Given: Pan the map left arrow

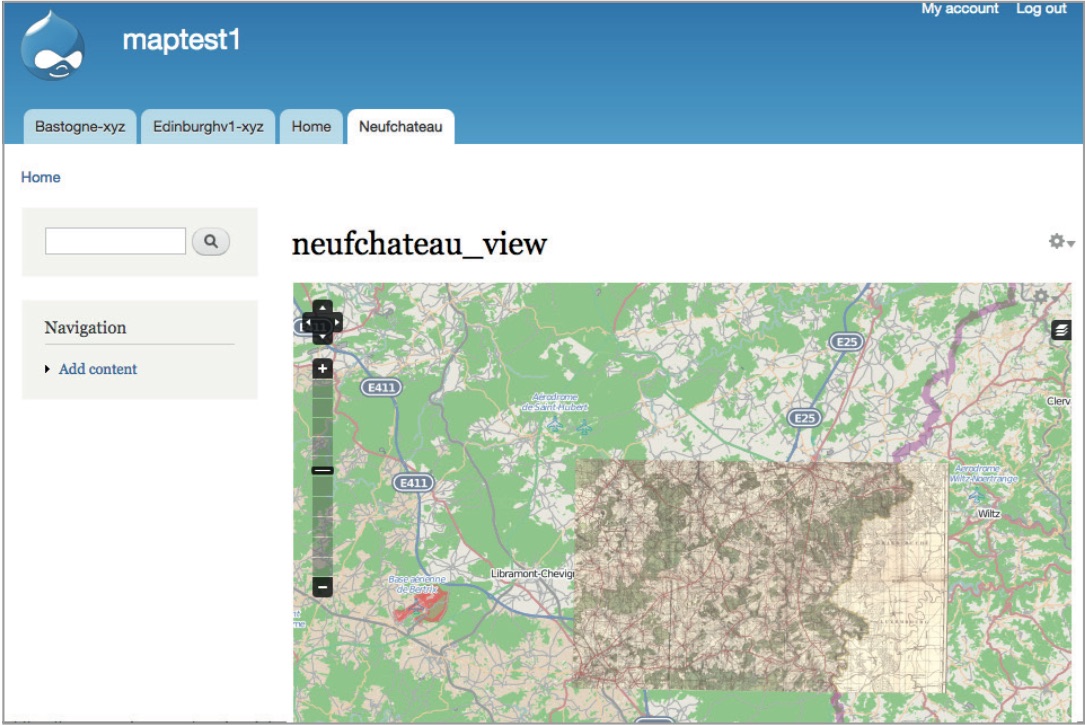Looking at the screenshot, I should [x=309, y=323].
